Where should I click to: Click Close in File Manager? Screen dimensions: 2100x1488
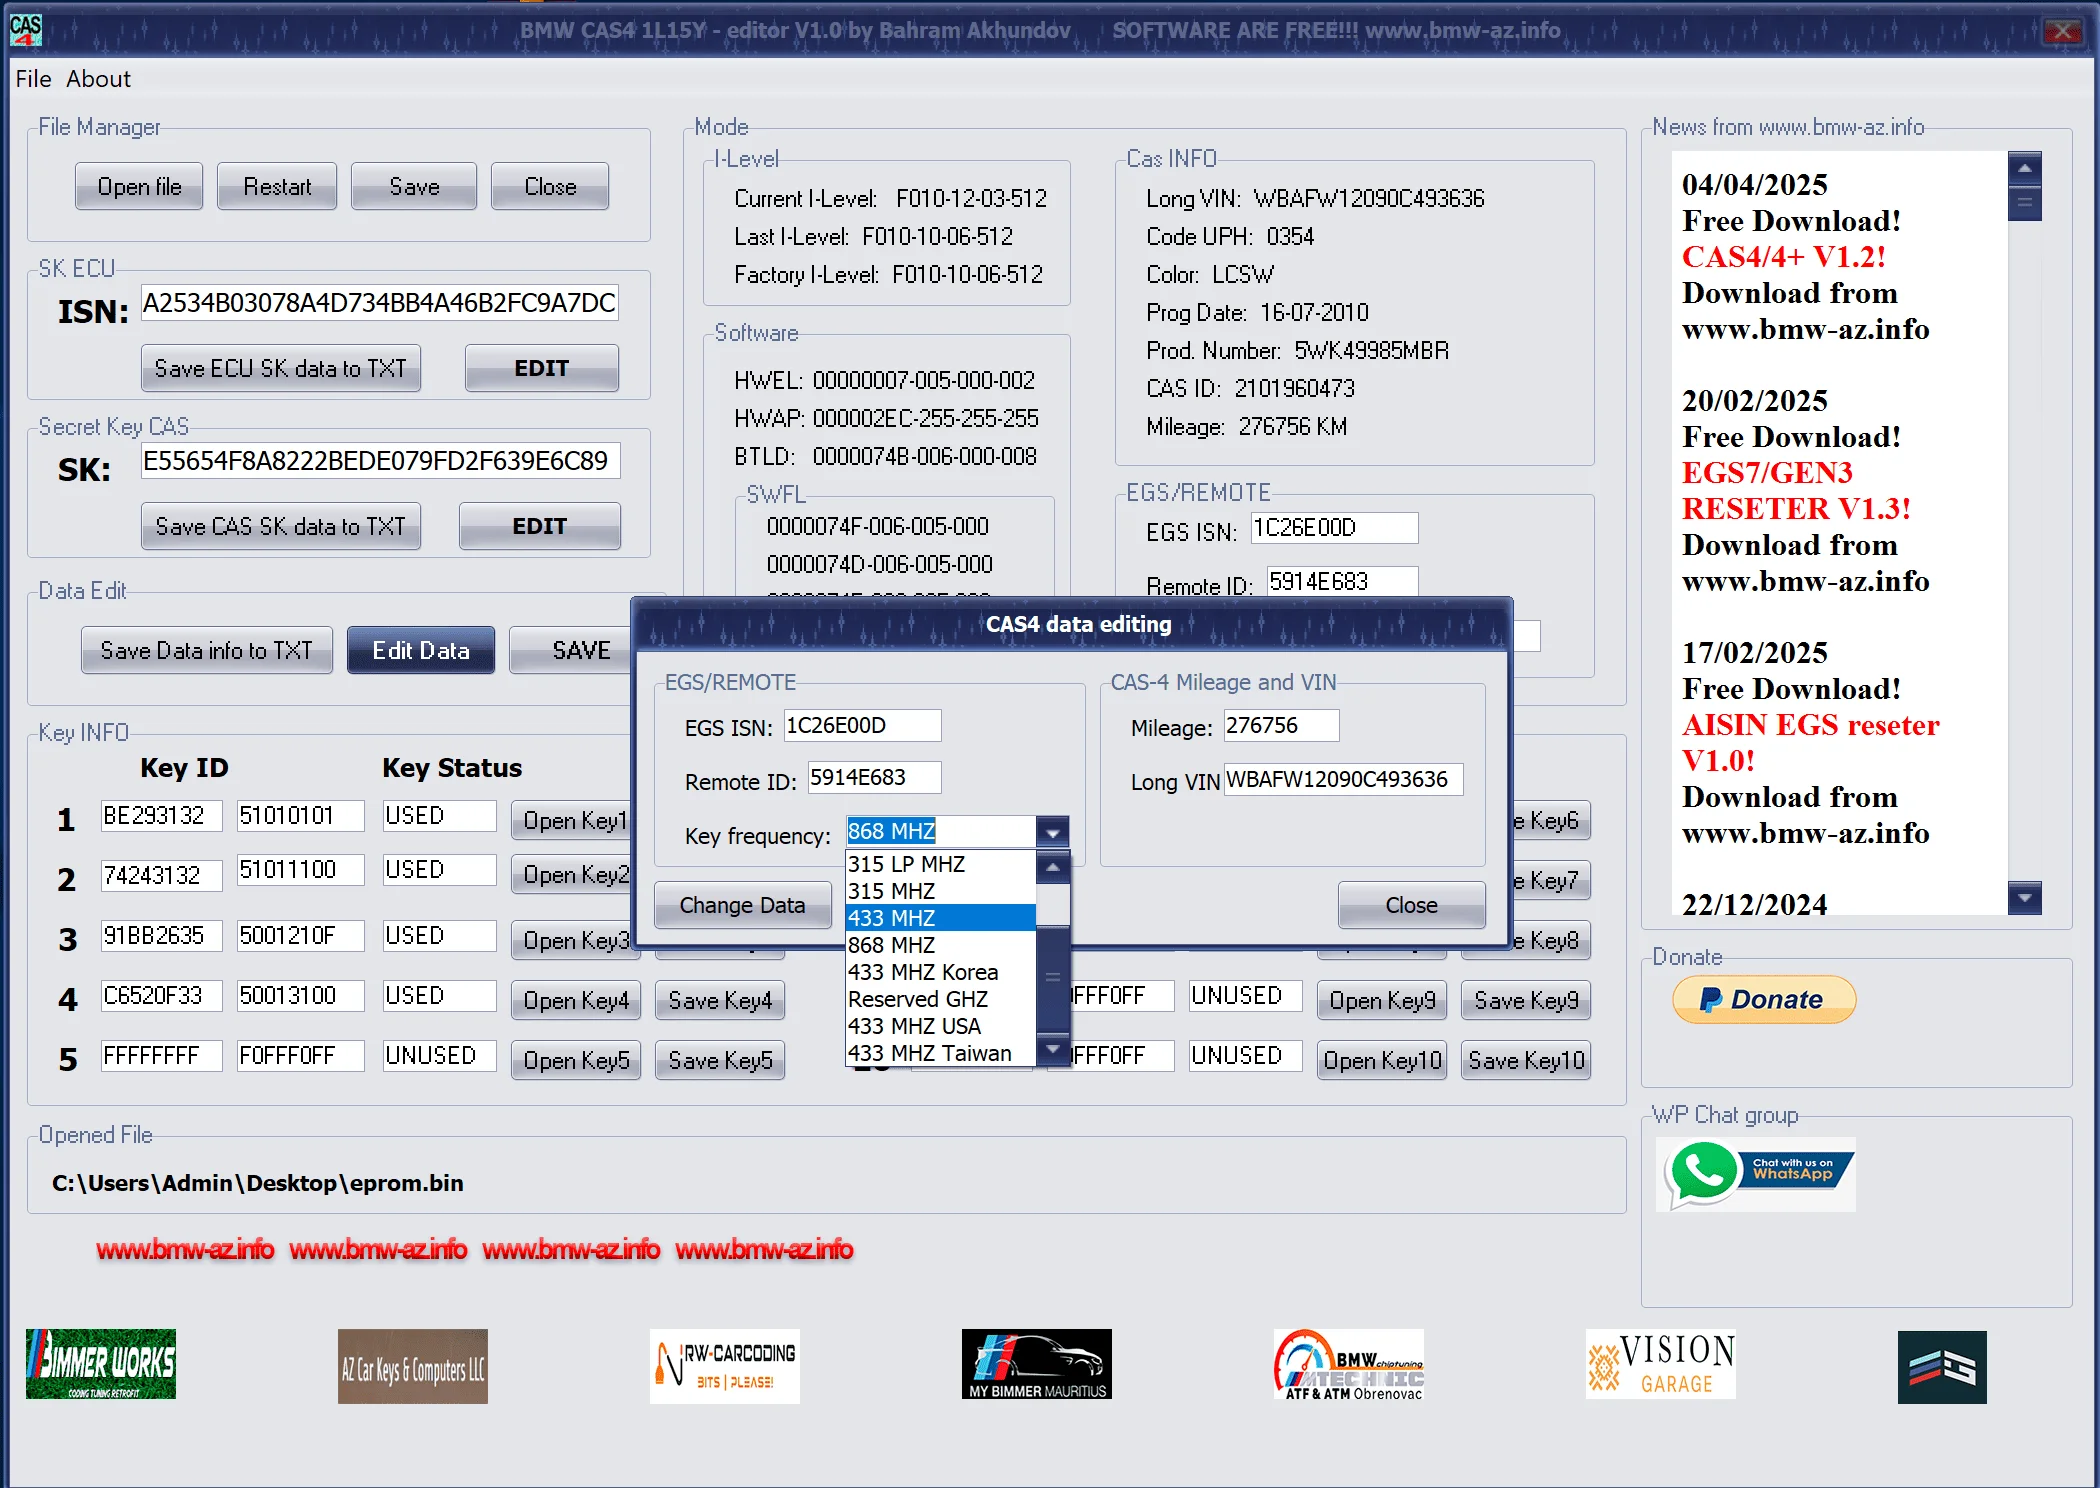550,187
